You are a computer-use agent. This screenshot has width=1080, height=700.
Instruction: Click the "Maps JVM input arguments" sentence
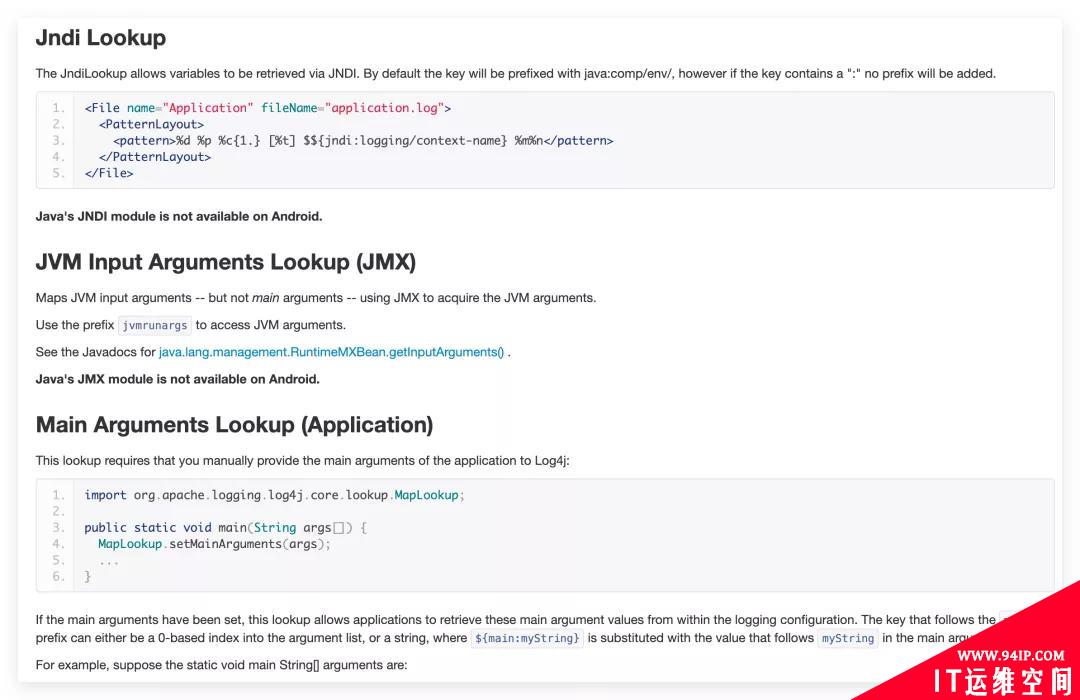click(315, 298)
